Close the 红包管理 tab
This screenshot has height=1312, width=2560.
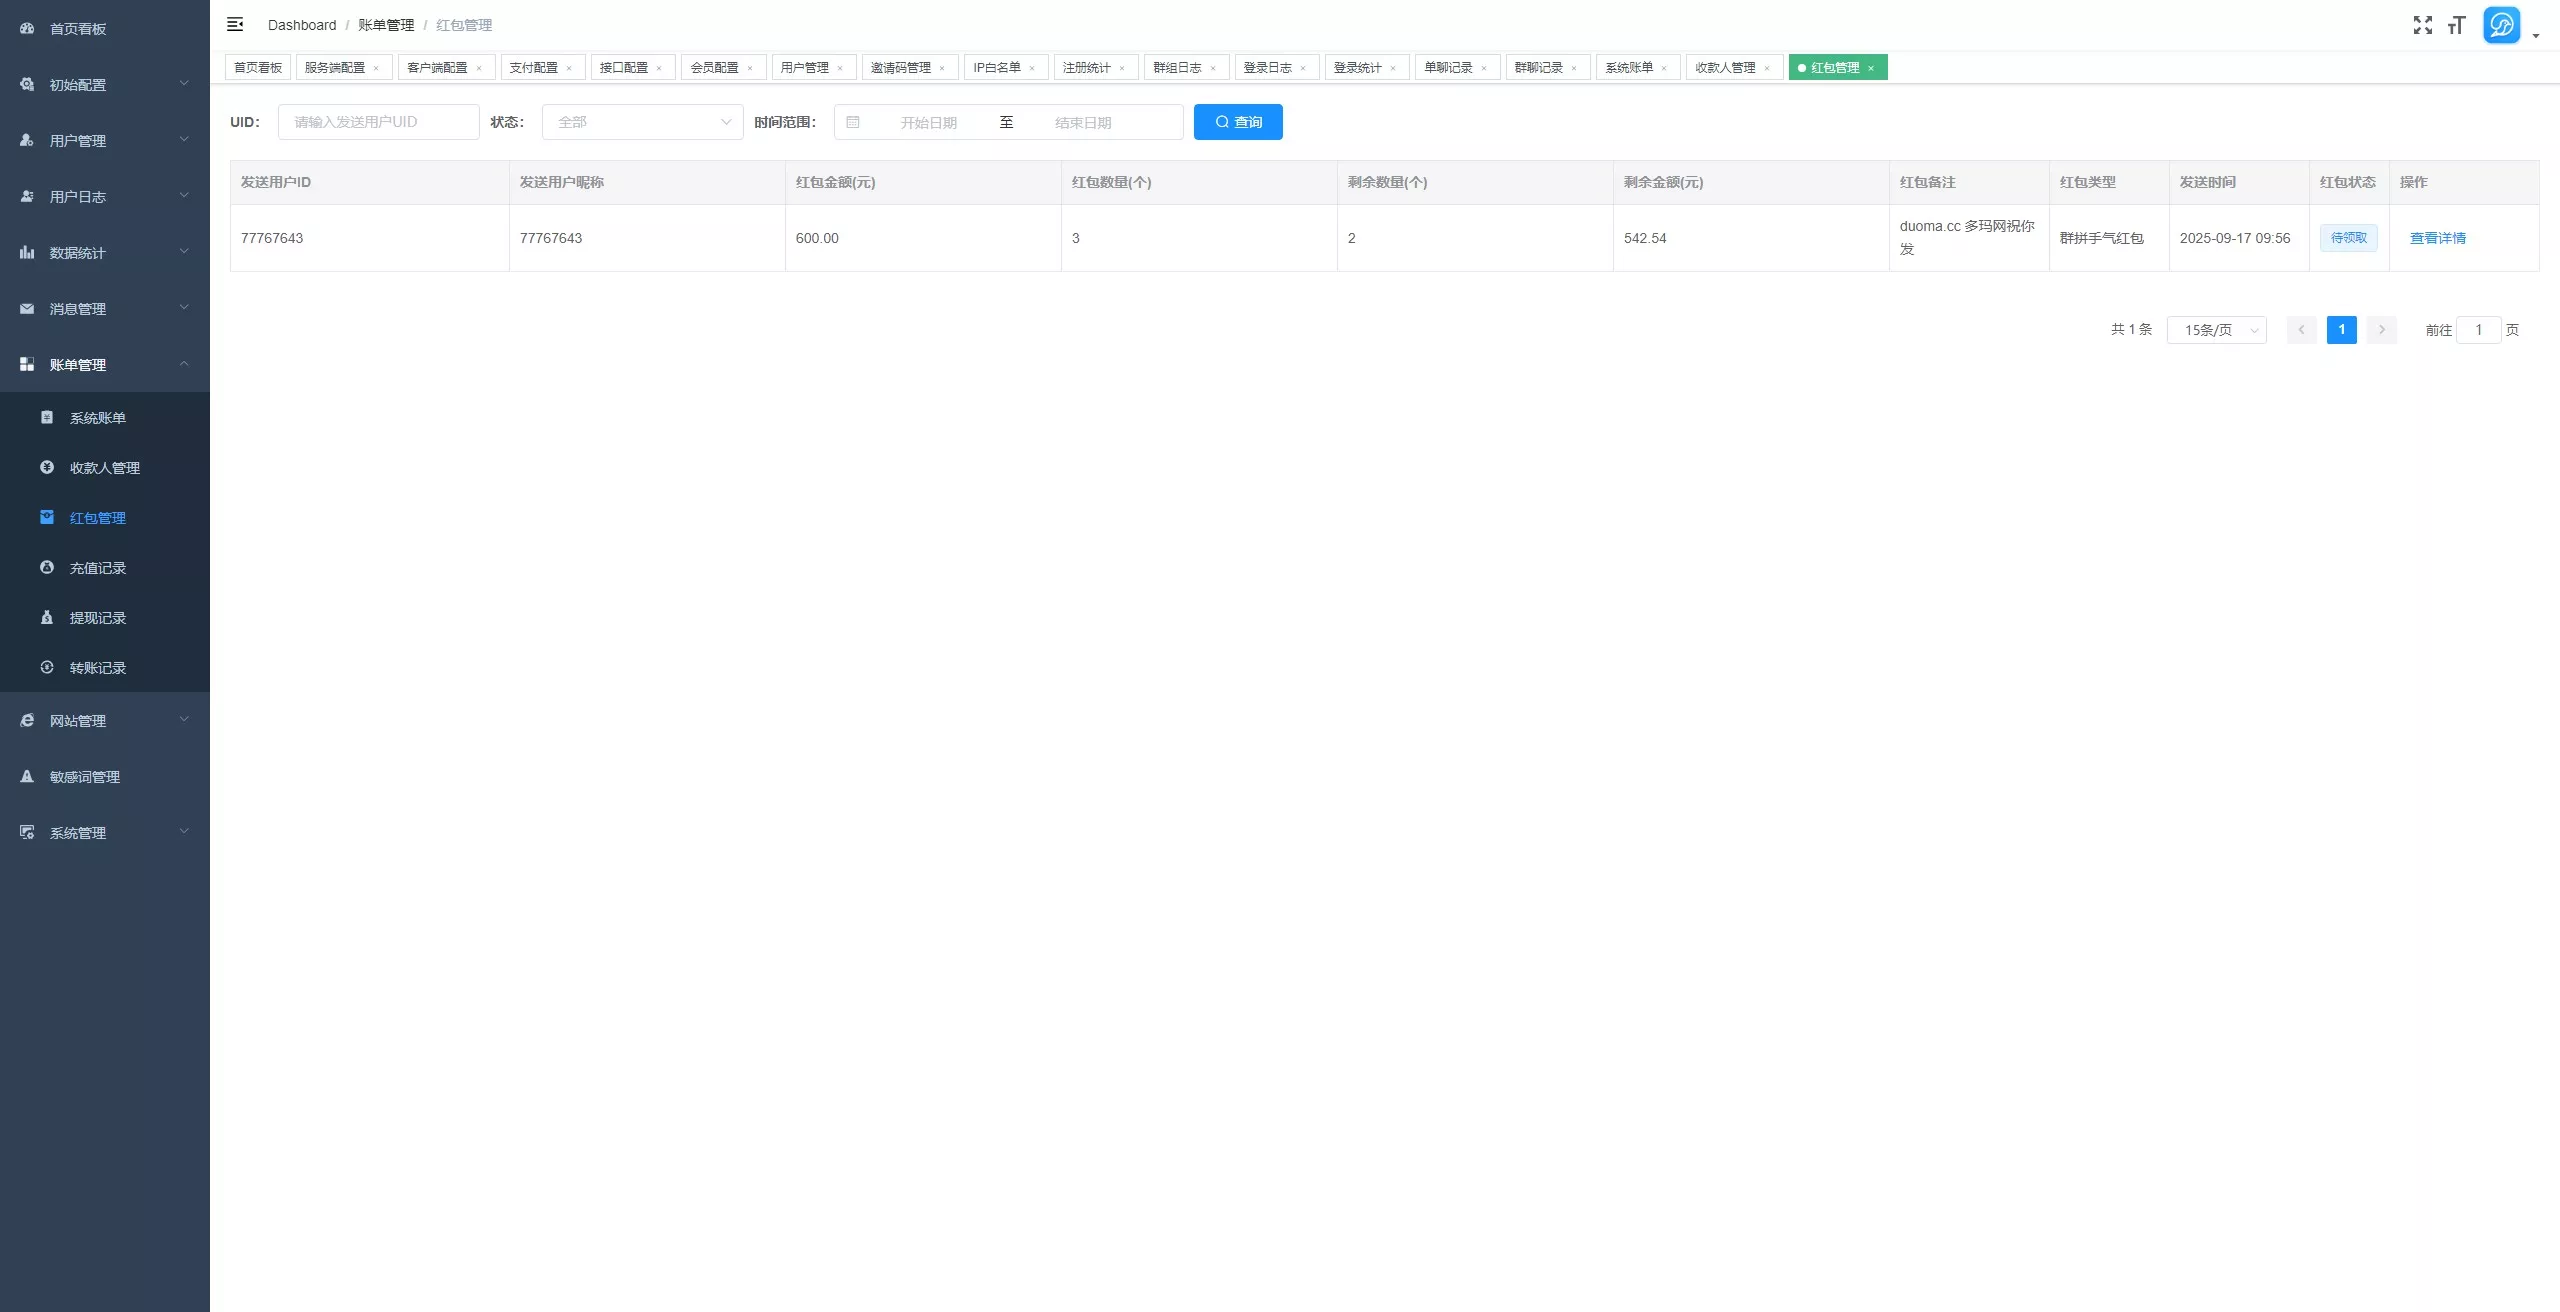pyautogui.click(x=1871, y=68)
